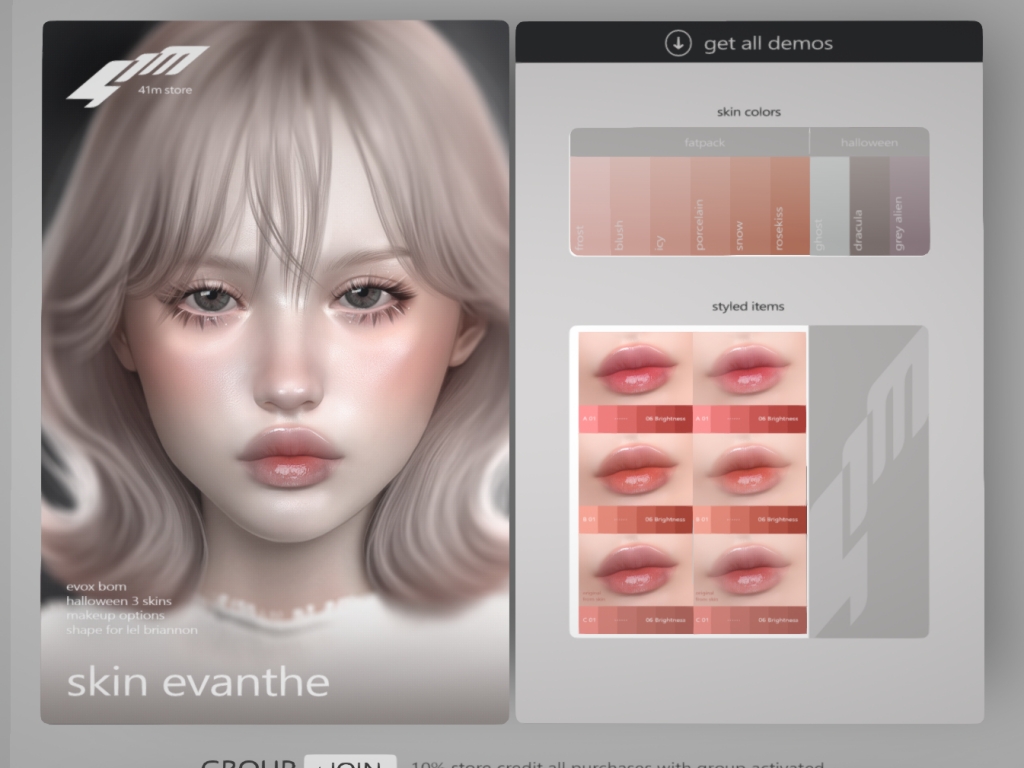Click the large 41m logo placeholder panel
The width and height of the screenshot is (1024, 768).
click(x=868, y=481)
